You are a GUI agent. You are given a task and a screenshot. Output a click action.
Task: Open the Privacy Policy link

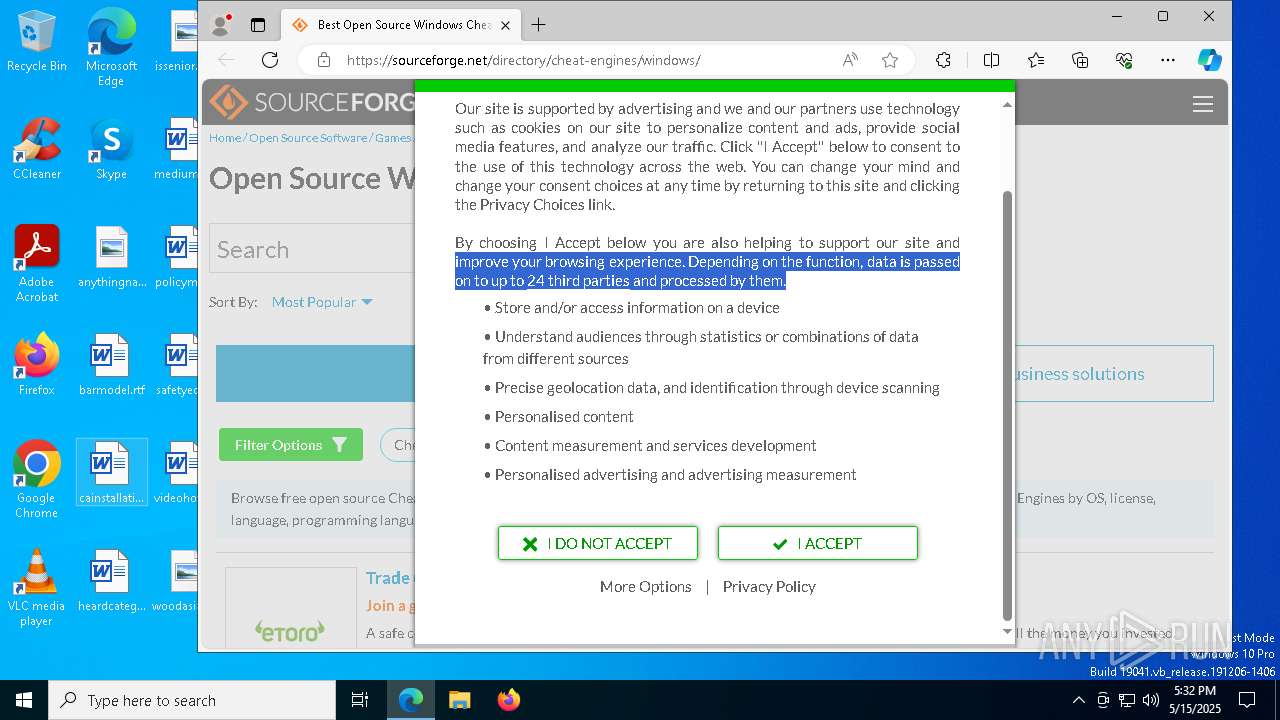click(769, 587)
